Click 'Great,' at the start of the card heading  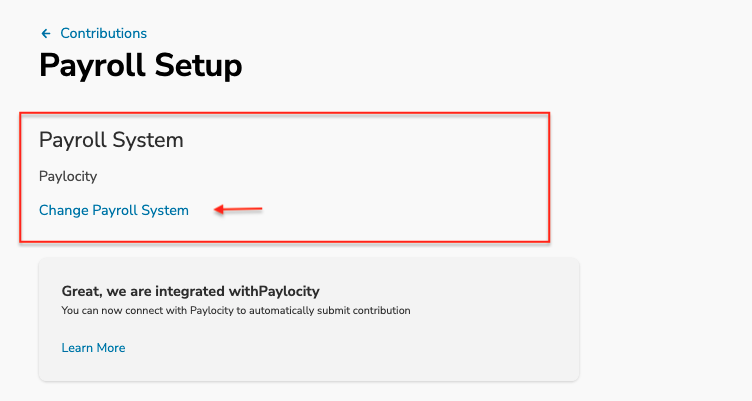(x=82, y=291)
